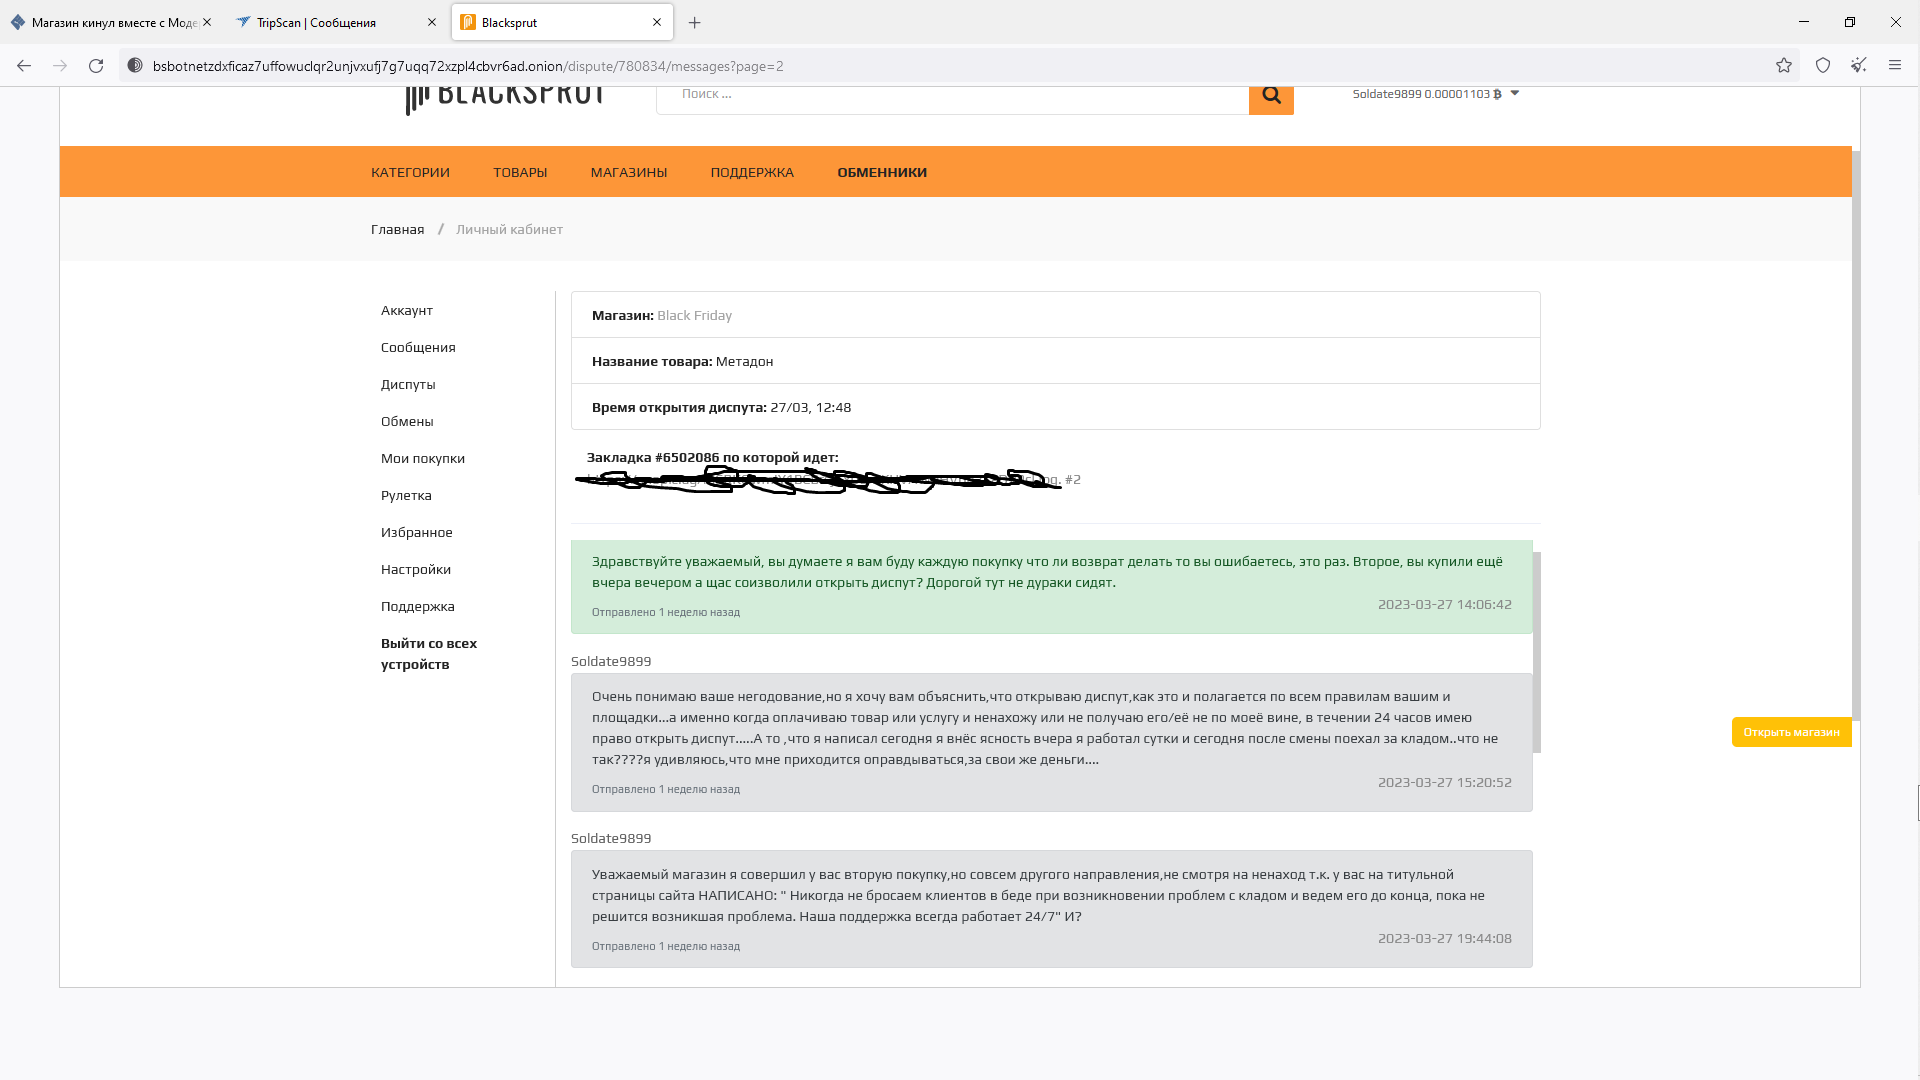Open Аккаунт in the sidebar
The width and height of the screenshot is (1920, 1080).
coord(406,310)
